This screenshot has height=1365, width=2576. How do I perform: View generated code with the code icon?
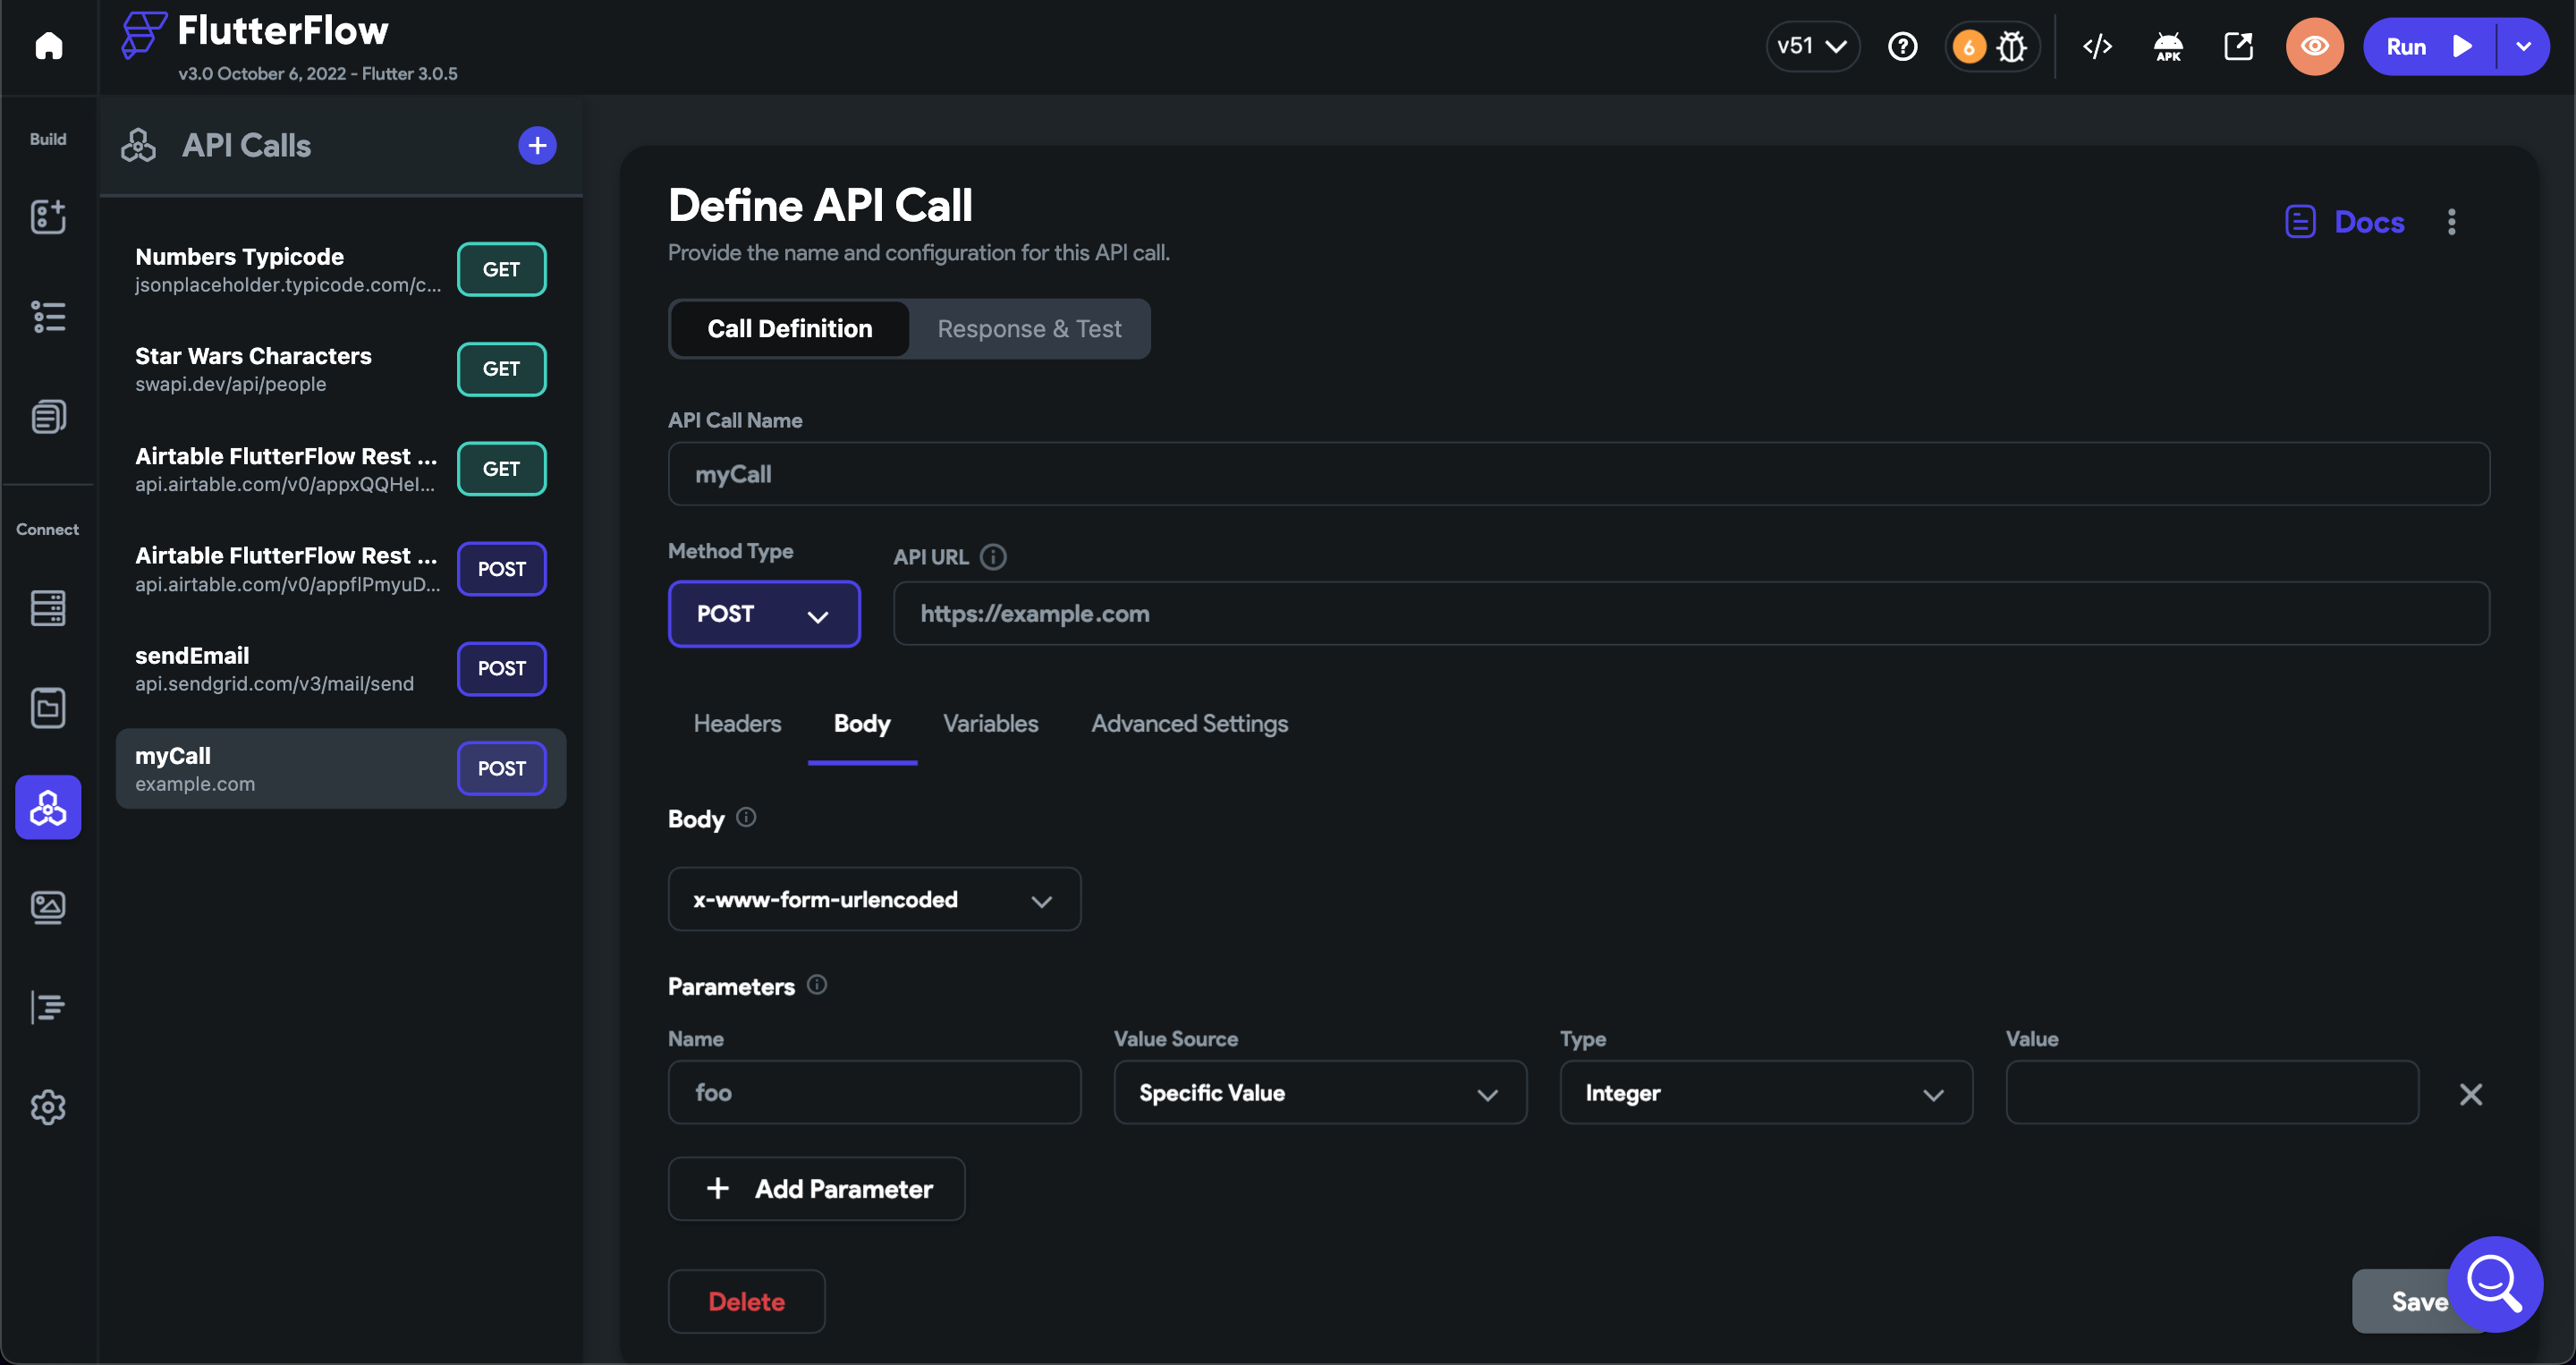(2097, 46)
